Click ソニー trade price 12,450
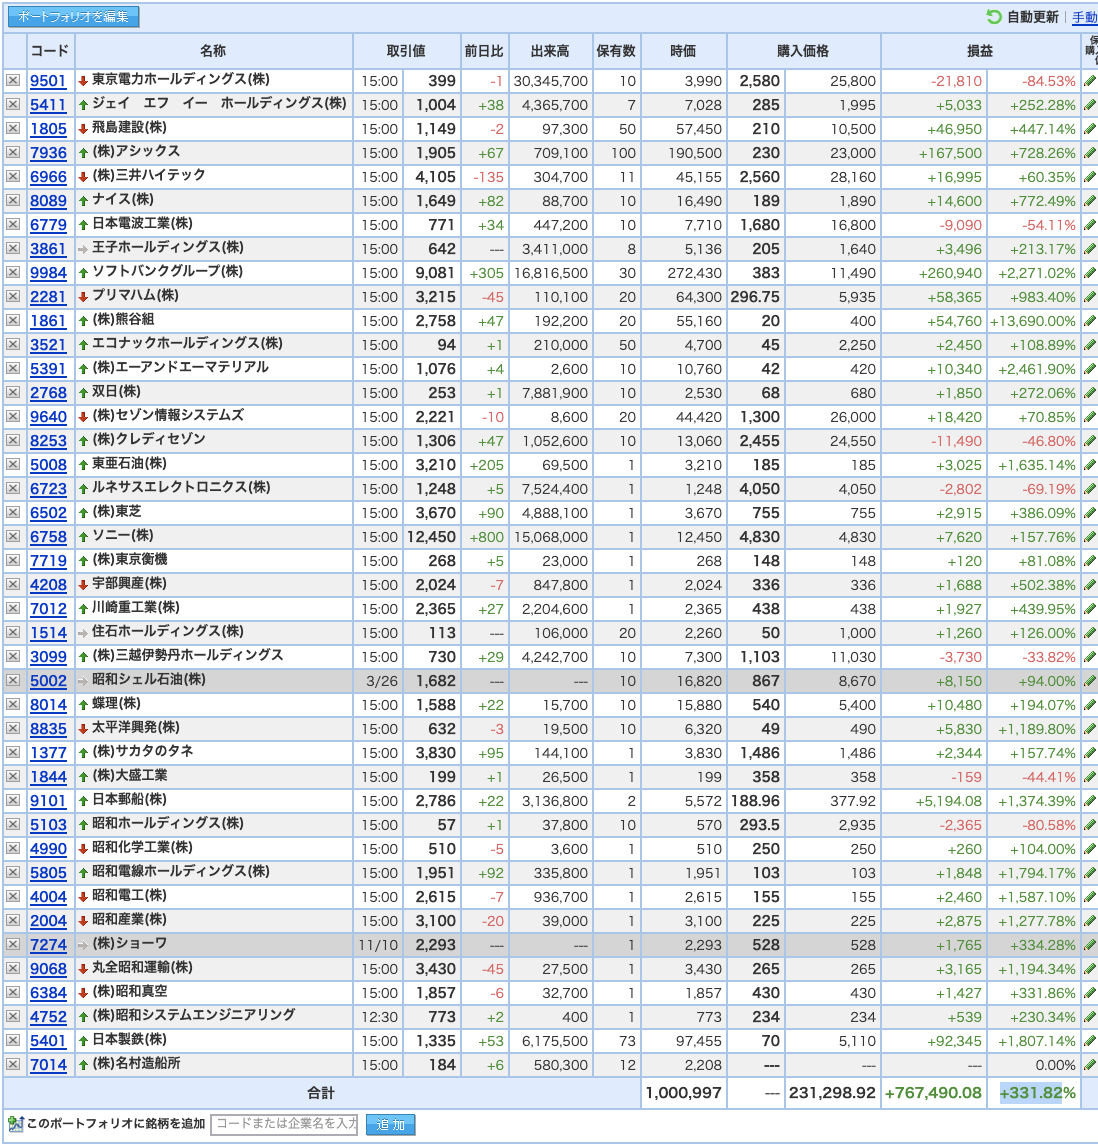This screenshot has width=1098, height=1148. pyautogui.click(x=431, y=537)
